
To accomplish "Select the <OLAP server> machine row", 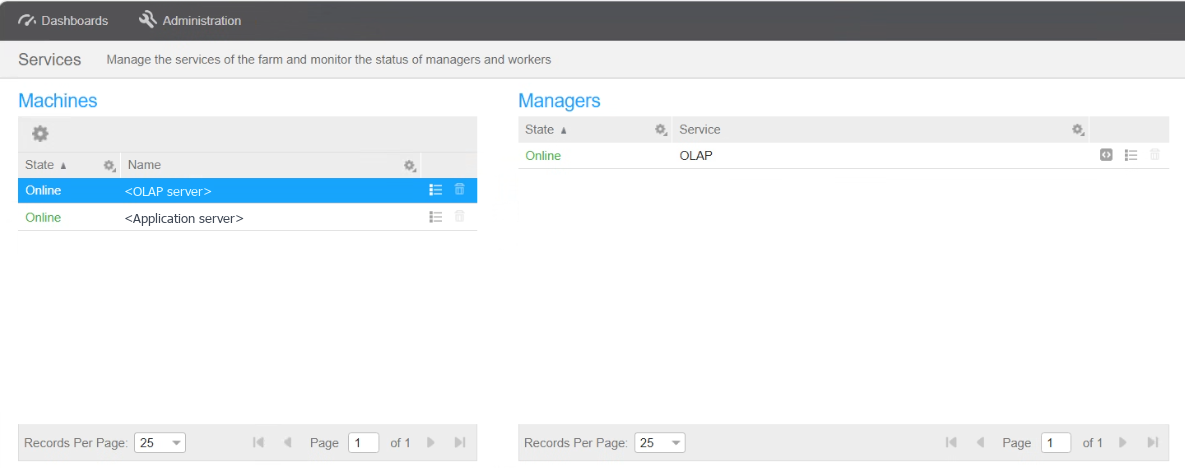I will click(x=247, y=191).
